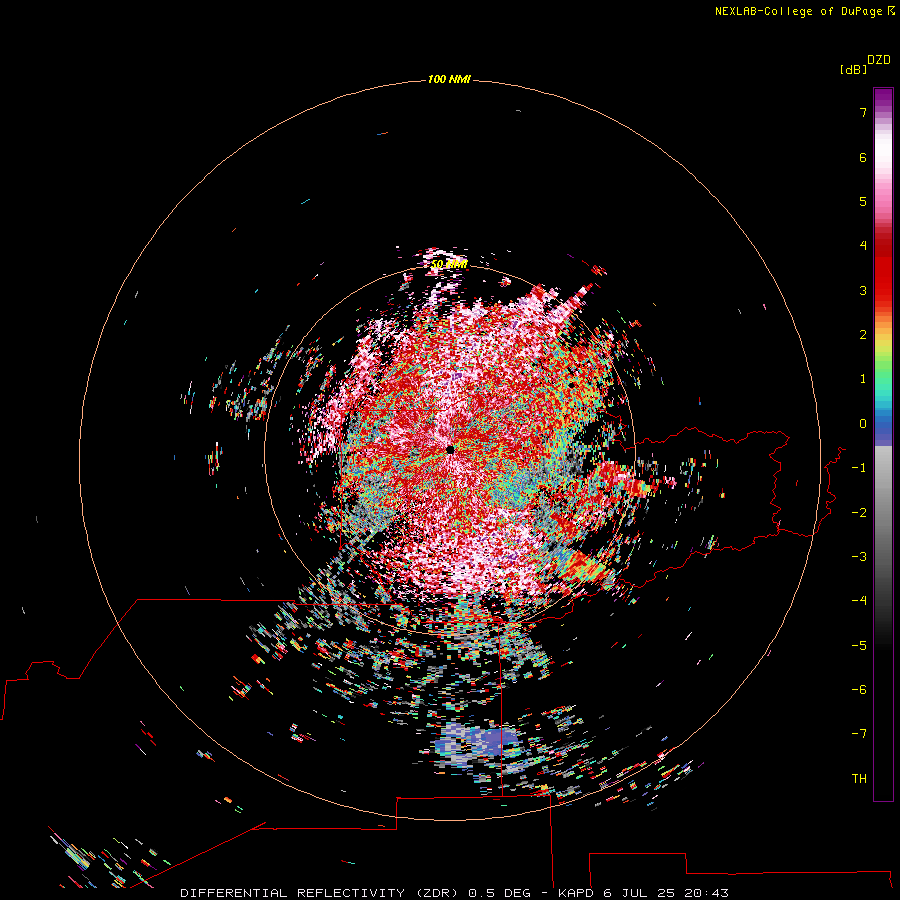Click the blue band near 0 dB on color bar
The height and width of the screenshot is (900, 900).
pos(883,425)
